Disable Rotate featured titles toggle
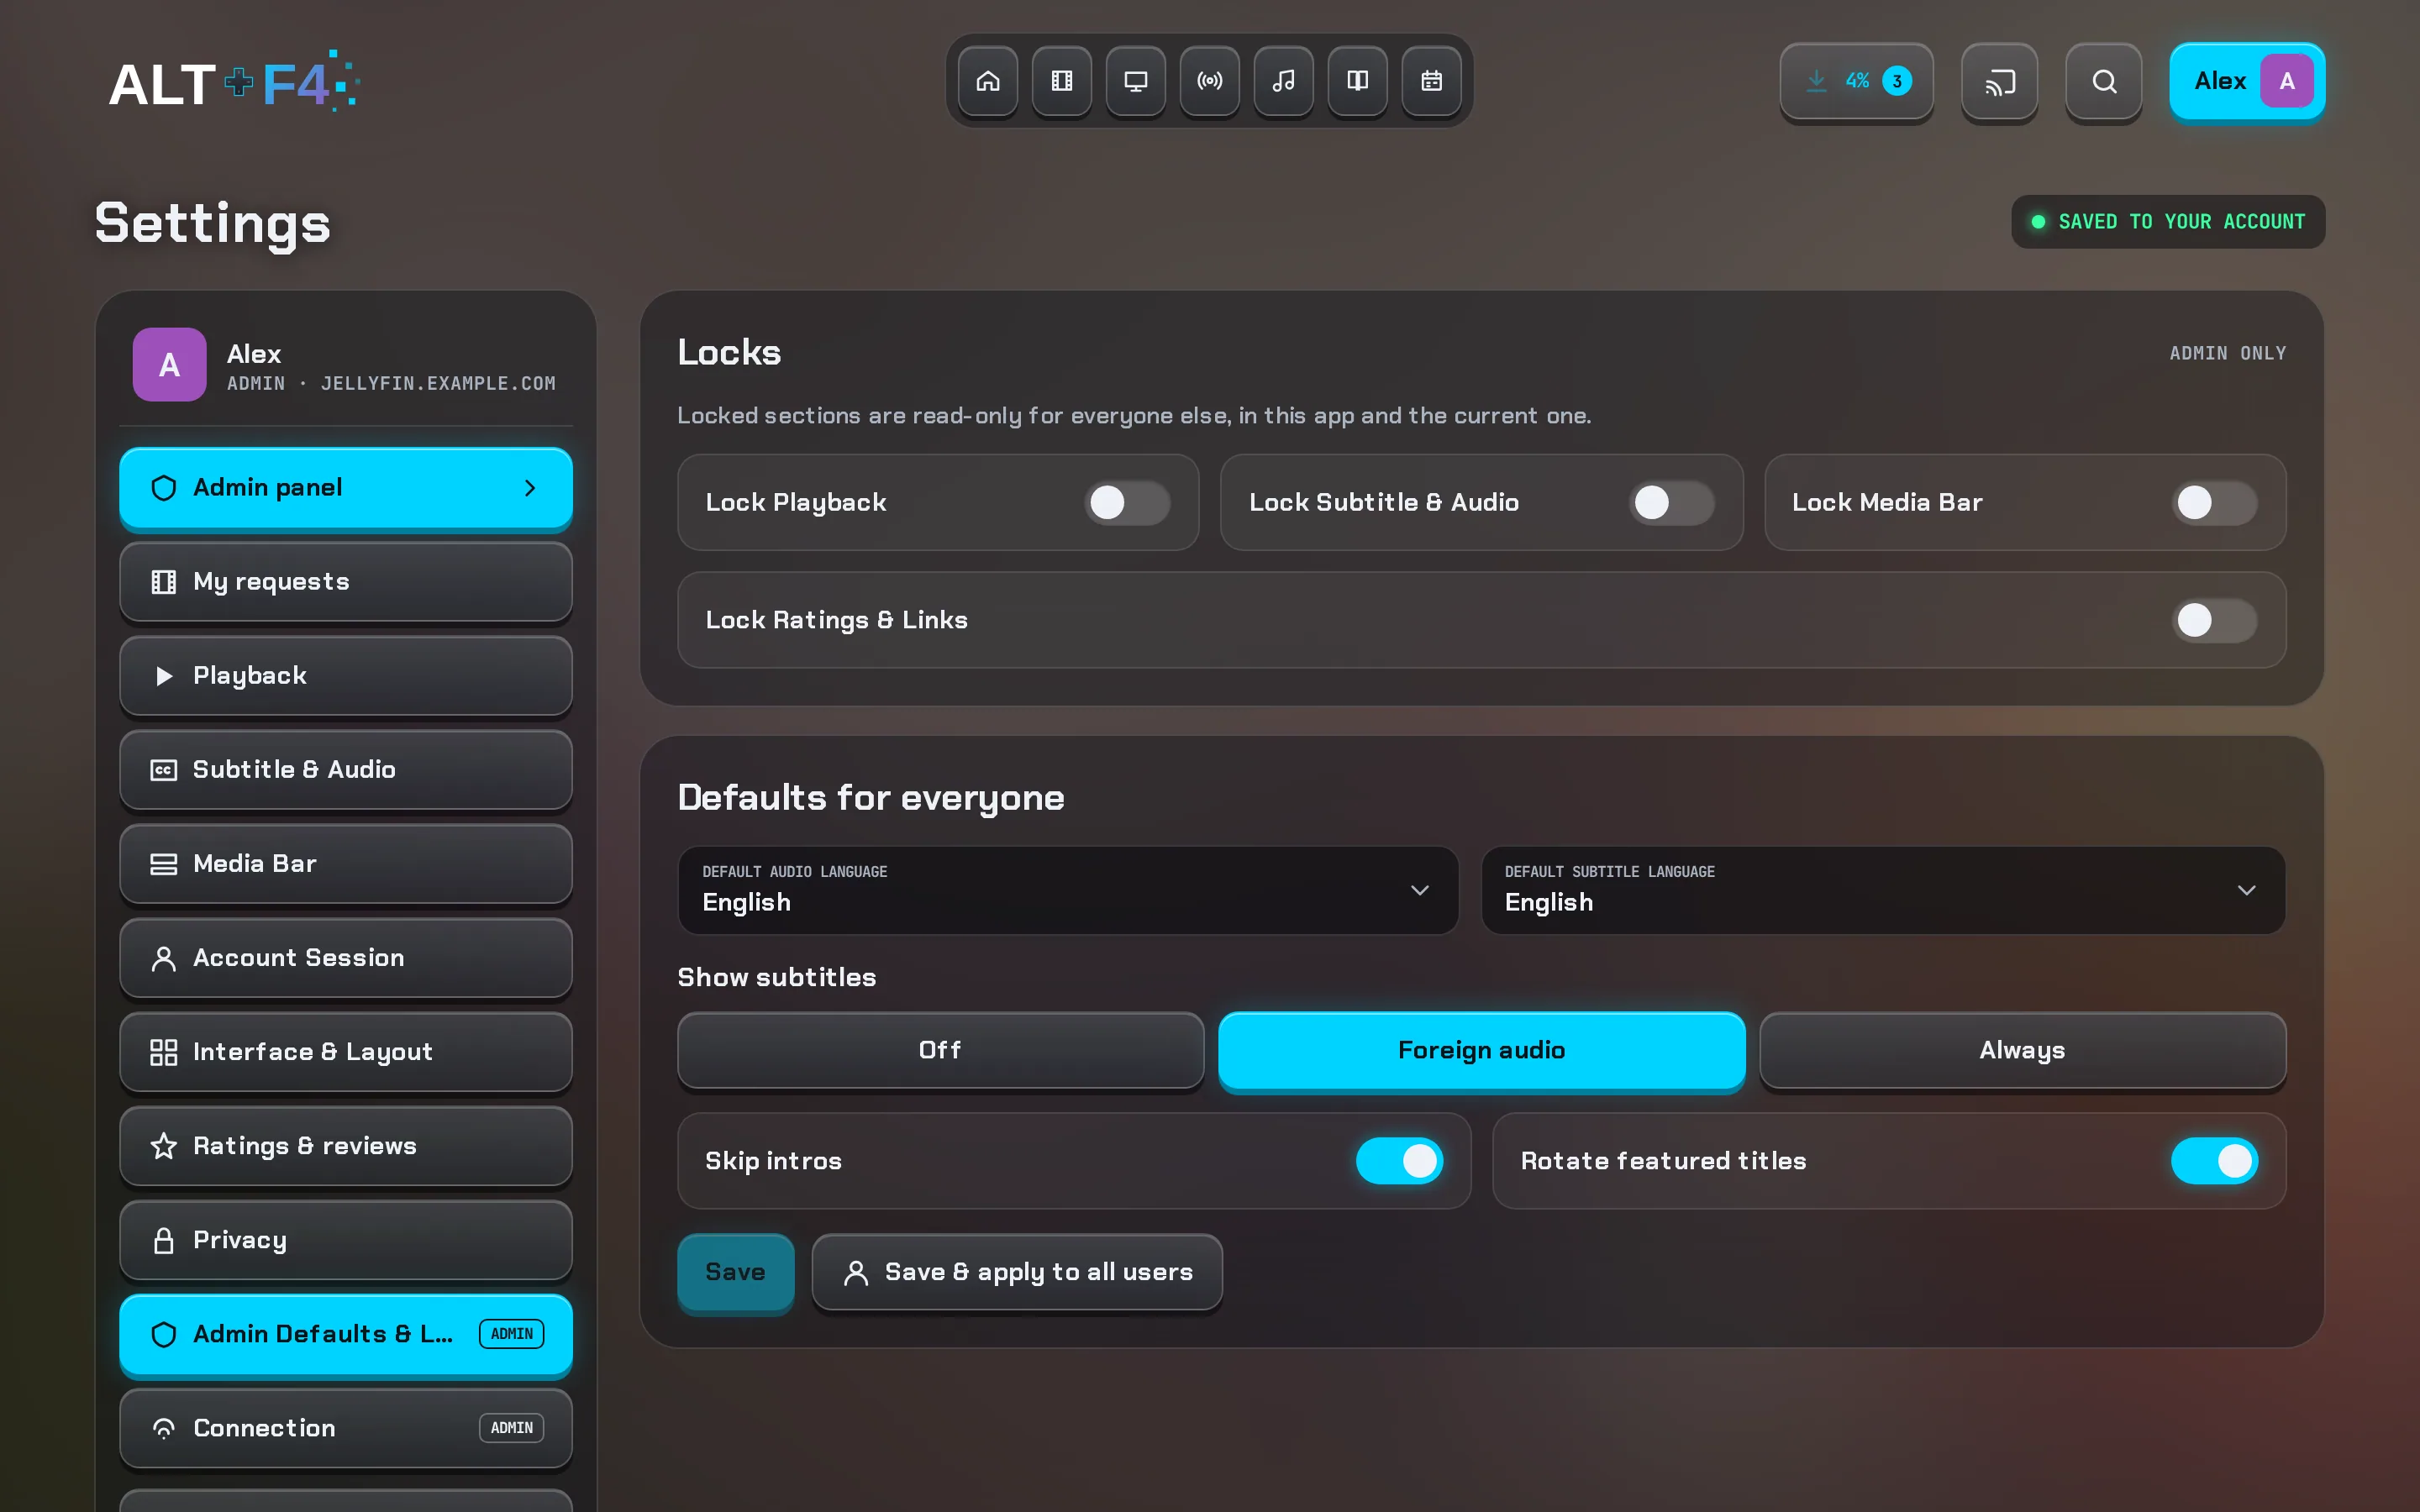Viewport: 2420px width, 1512px height. point(2214,1161)
